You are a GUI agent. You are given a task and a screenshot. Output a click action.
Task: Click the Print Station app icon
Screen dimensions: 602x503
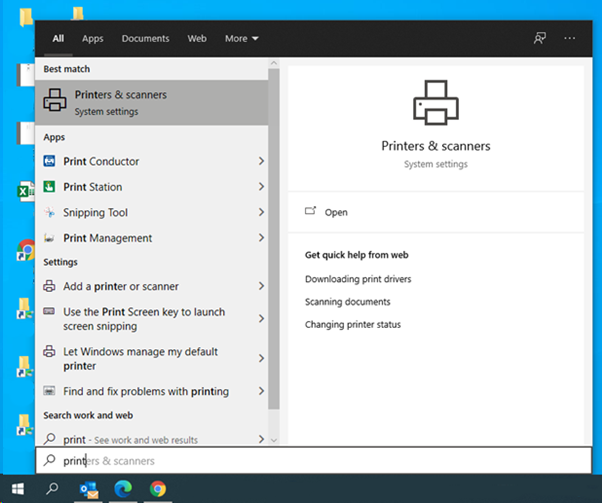(x=50, y=187)
